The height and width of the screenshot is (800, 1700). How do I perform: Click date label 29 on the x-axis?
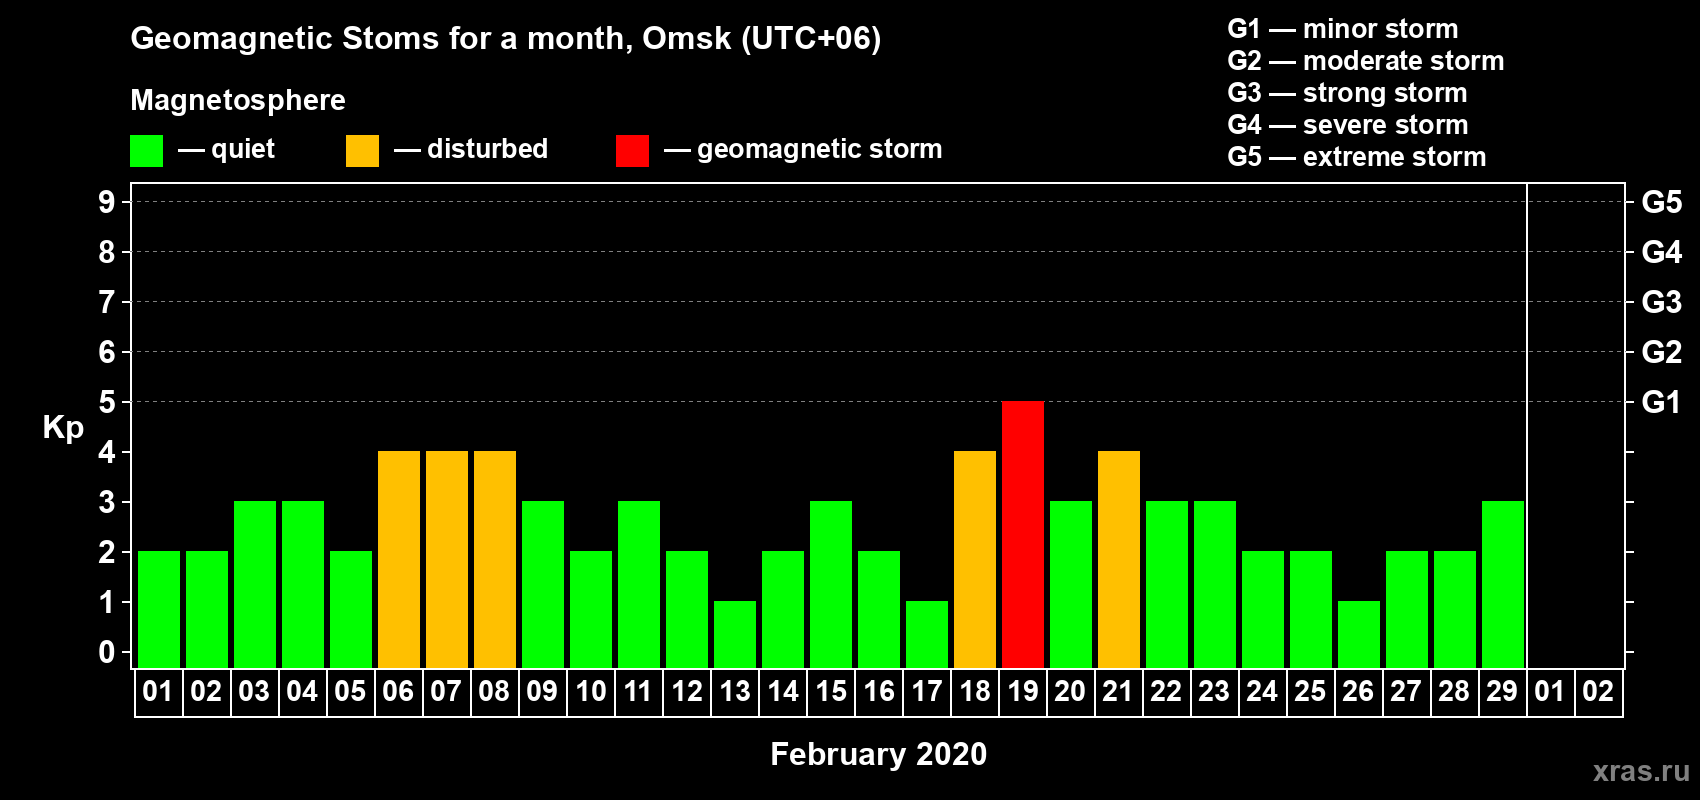[1503, 692]
